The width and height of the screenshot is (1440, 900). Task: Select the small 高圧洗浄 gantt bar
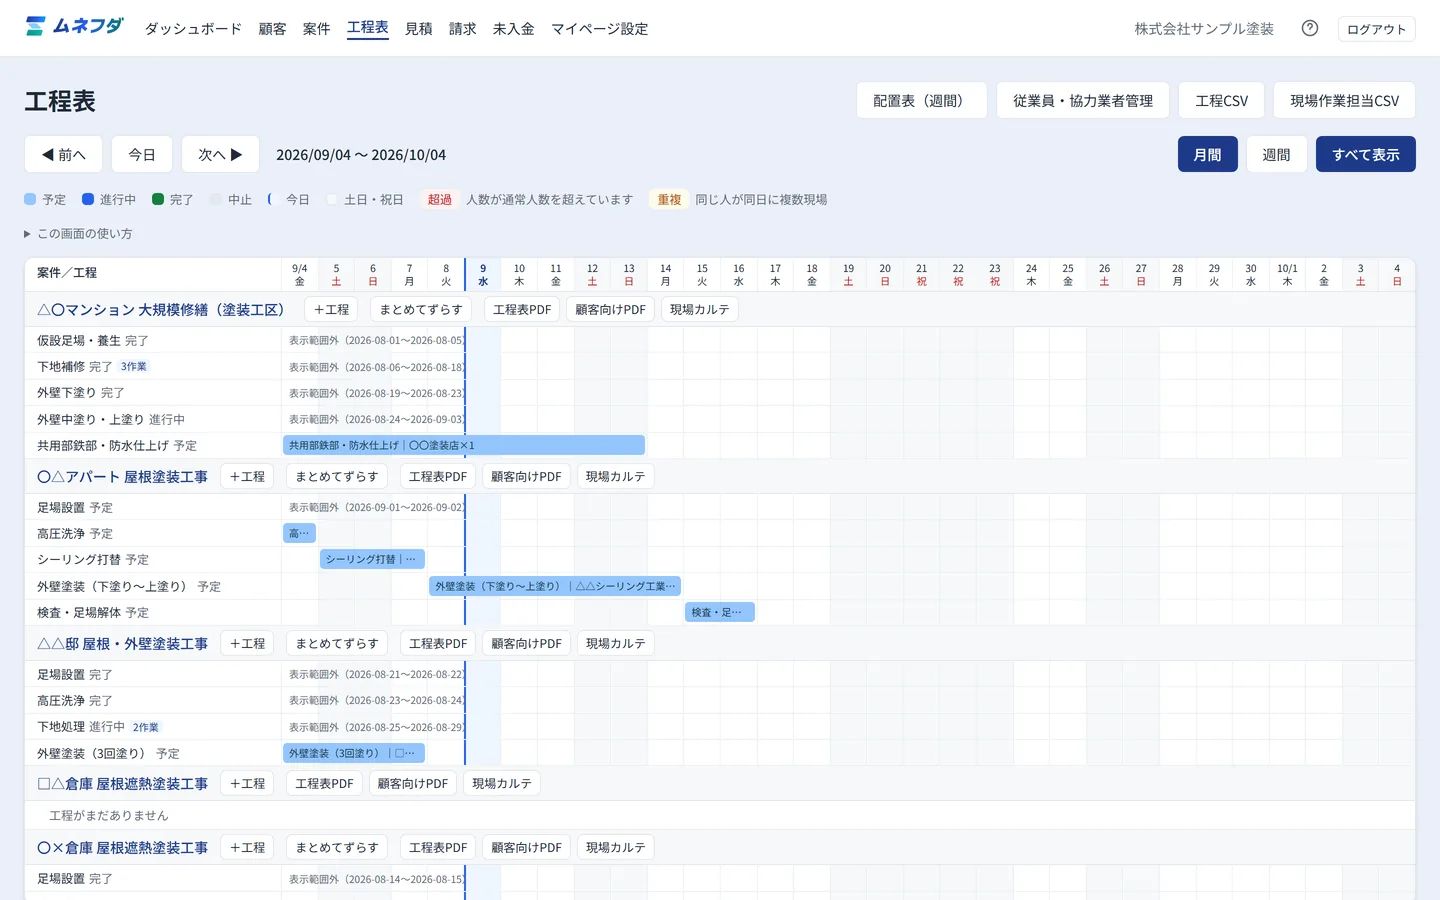299,533
